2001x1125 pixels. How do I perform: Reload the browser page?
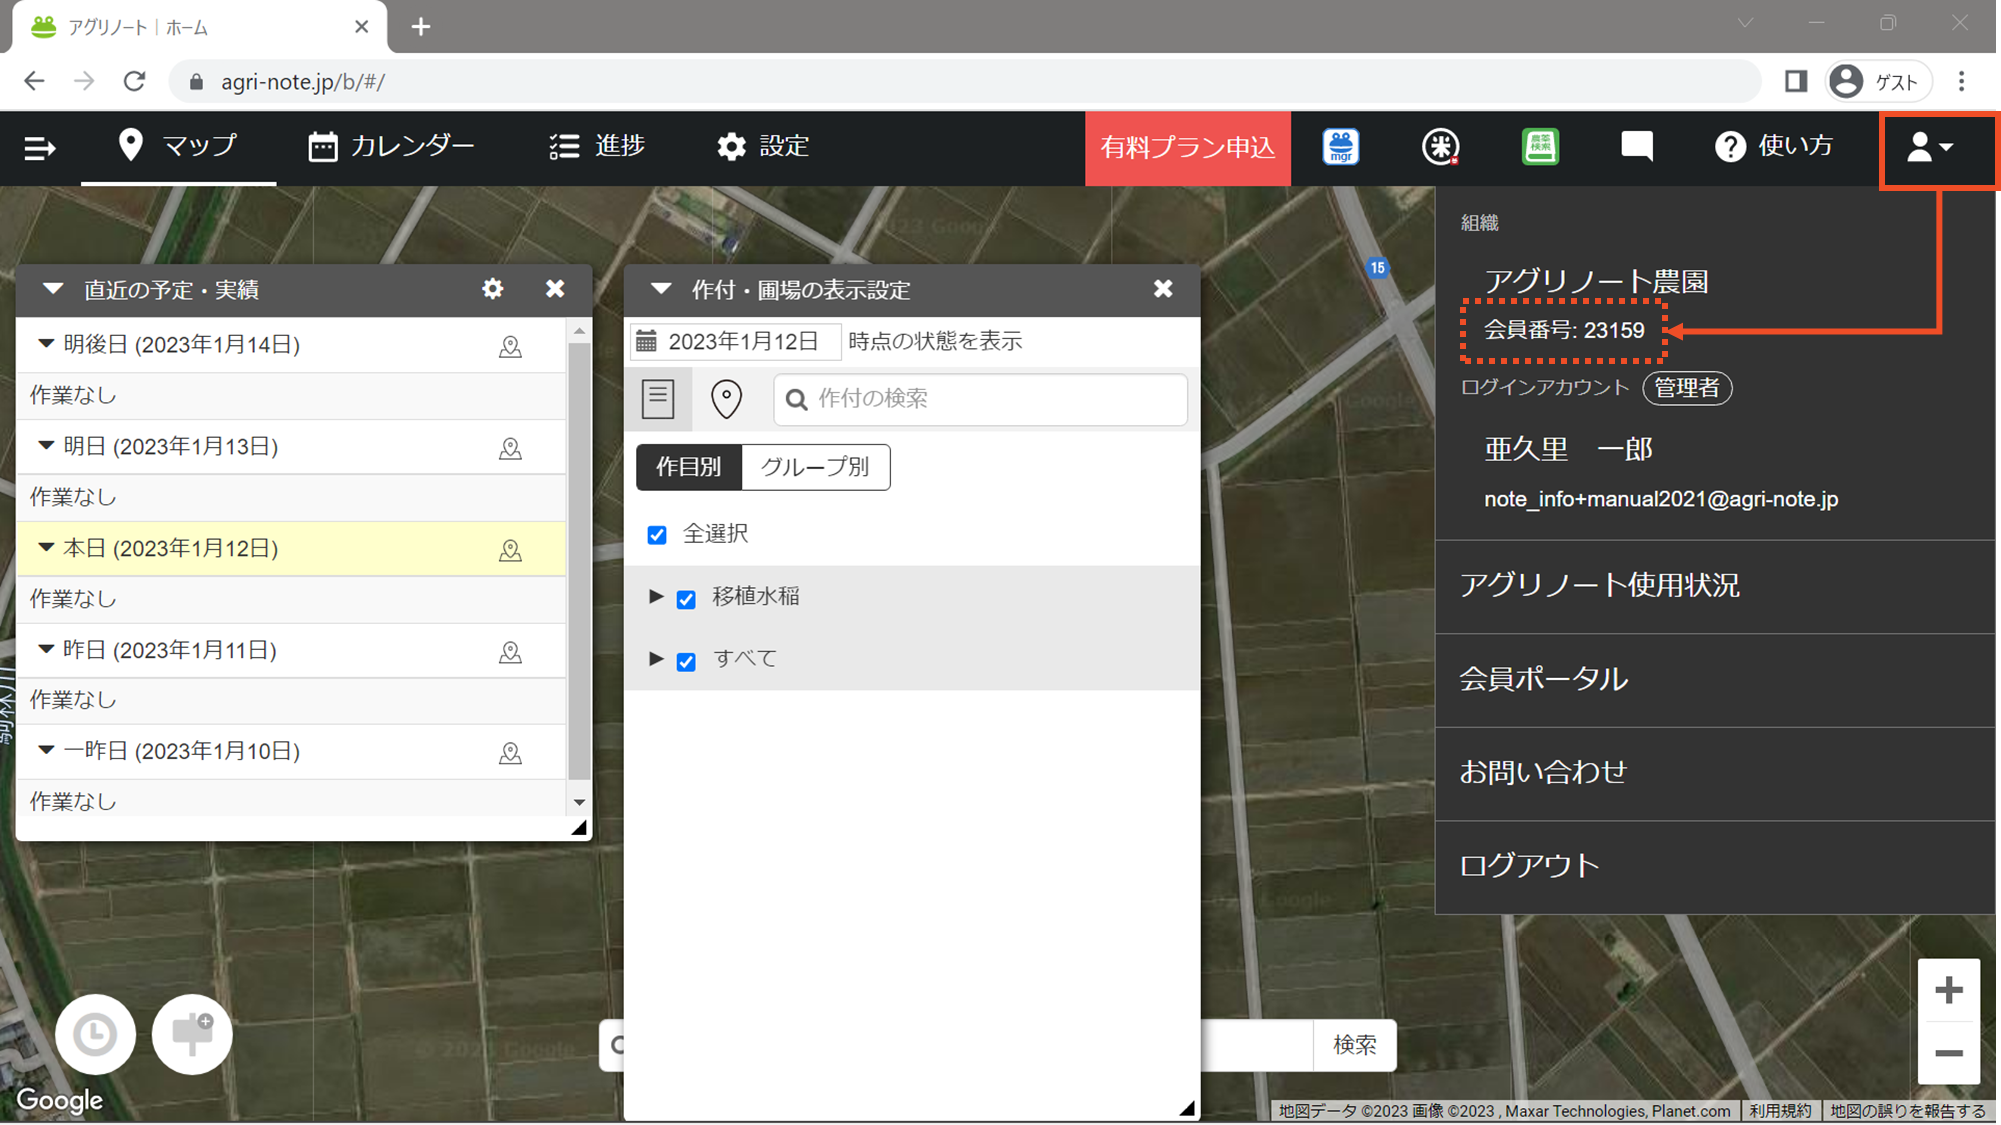134,81
